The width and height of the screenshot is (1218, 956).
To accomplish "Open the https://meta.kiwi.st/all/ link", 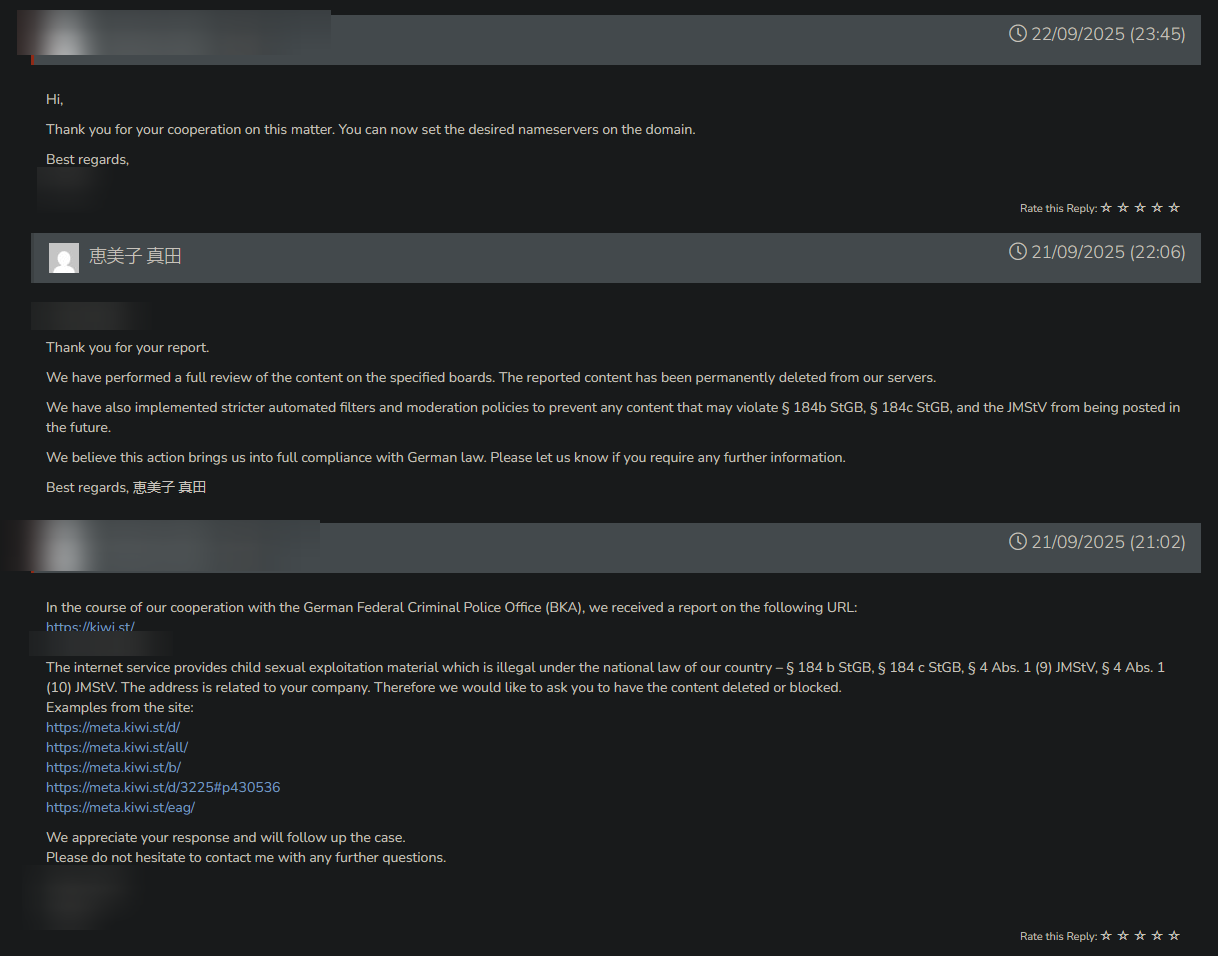I will click(117, 747).
